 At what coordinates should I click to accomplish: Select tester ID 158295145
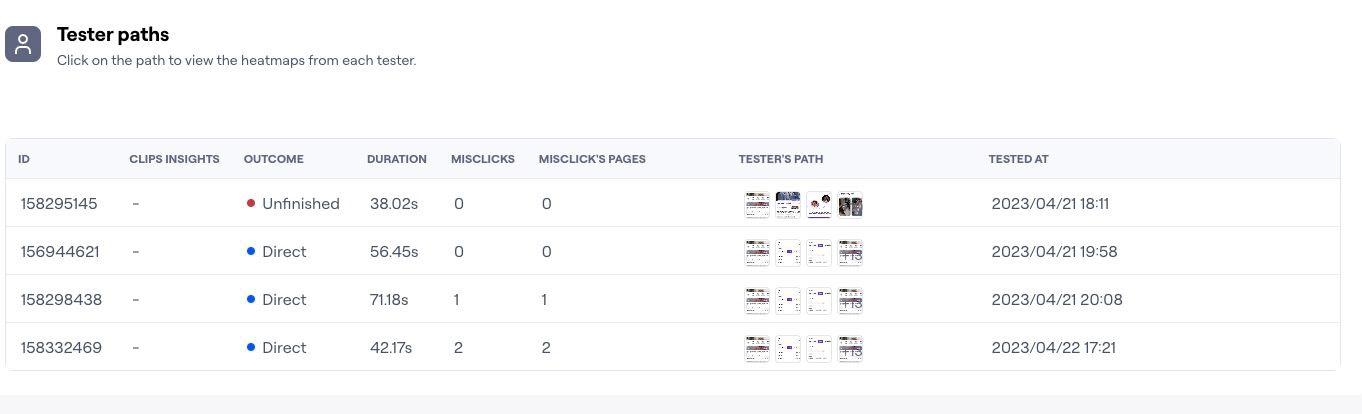pos(59,204)
